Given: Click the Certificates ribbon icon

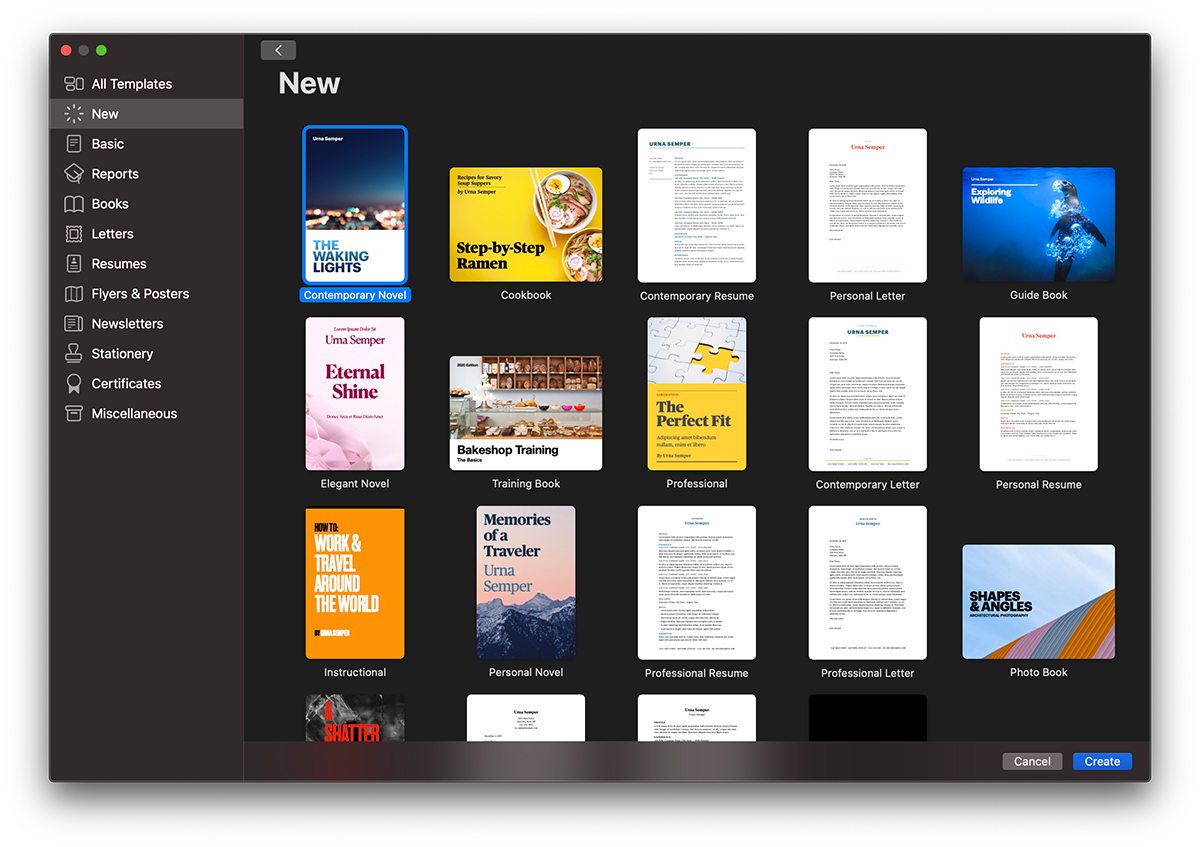Looking at the screenshot, I should click(x=74, y=384).
